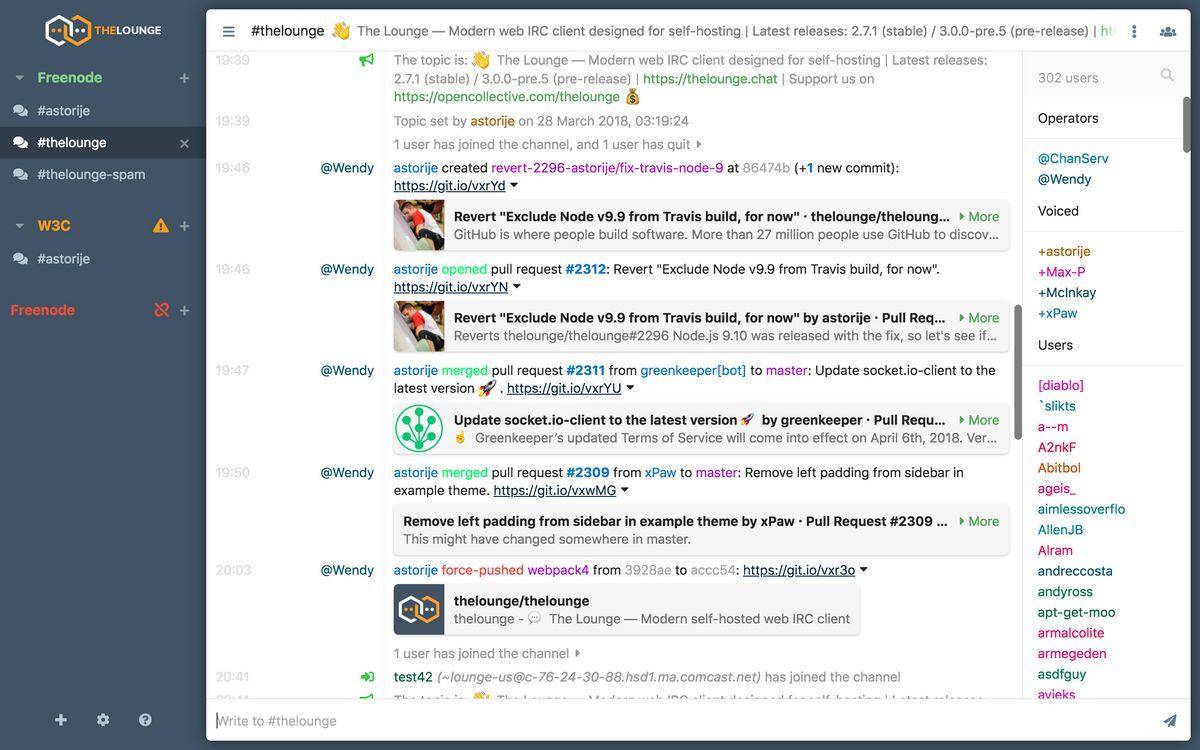
Task: Toggle the preview caret after git.io/vxrYU
Action: click(630, 388)
